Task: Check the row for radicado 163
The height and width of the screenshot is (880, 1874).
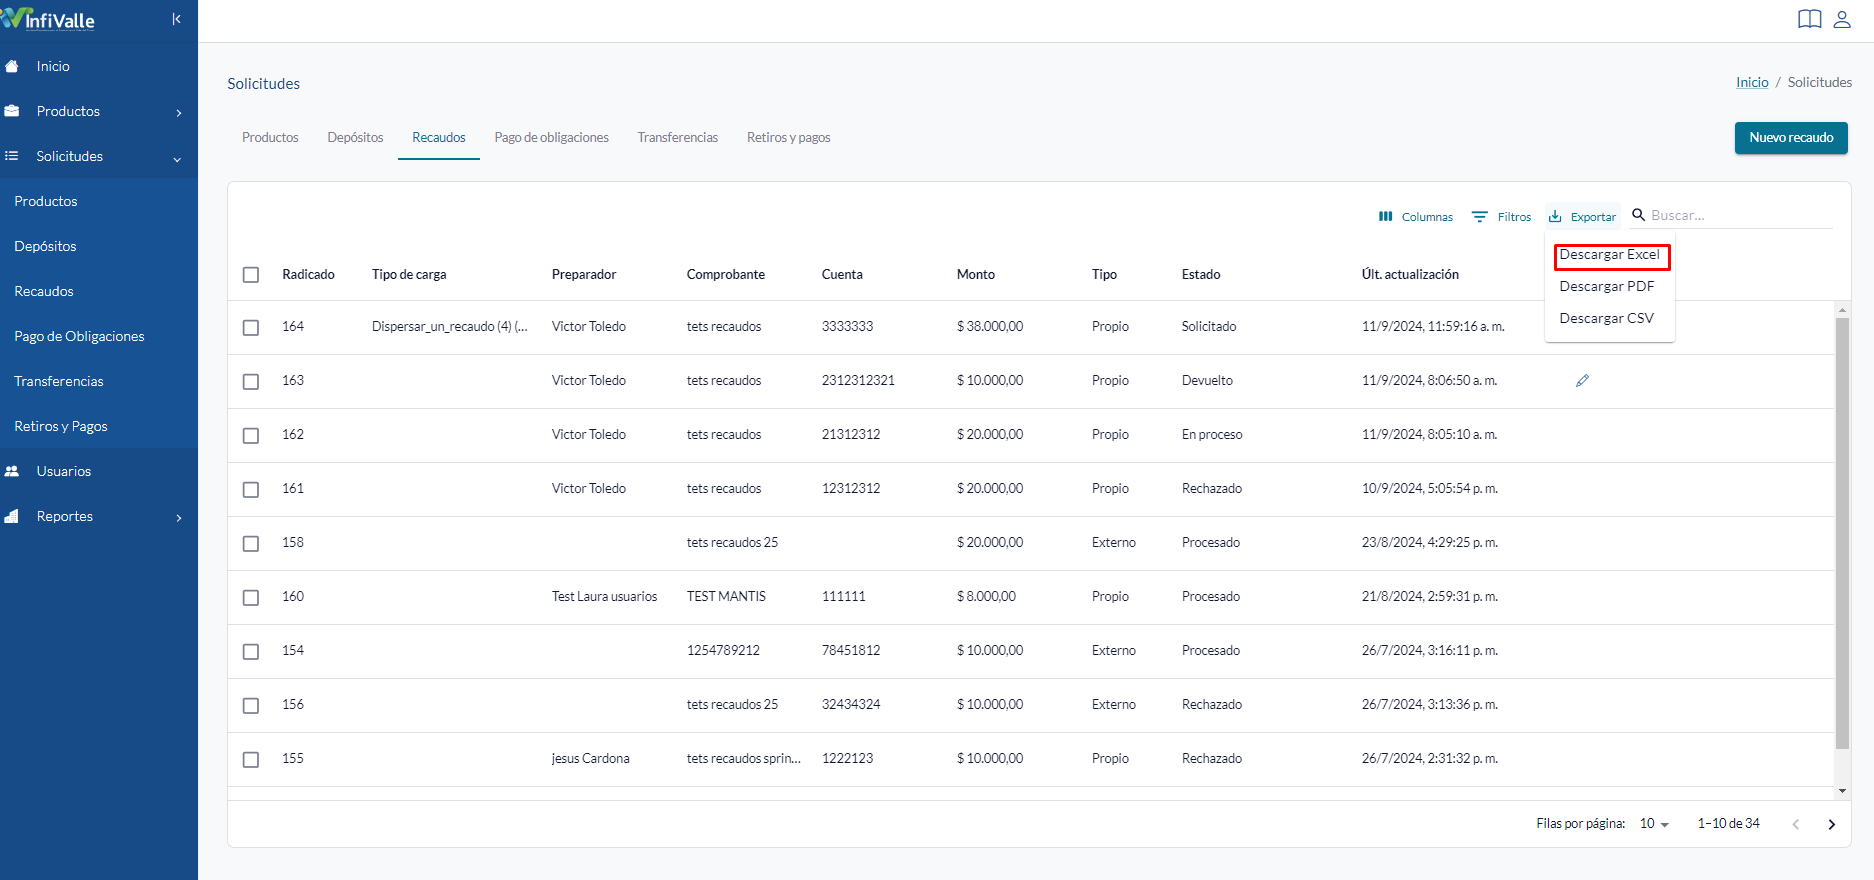Action: pos(251,381)
